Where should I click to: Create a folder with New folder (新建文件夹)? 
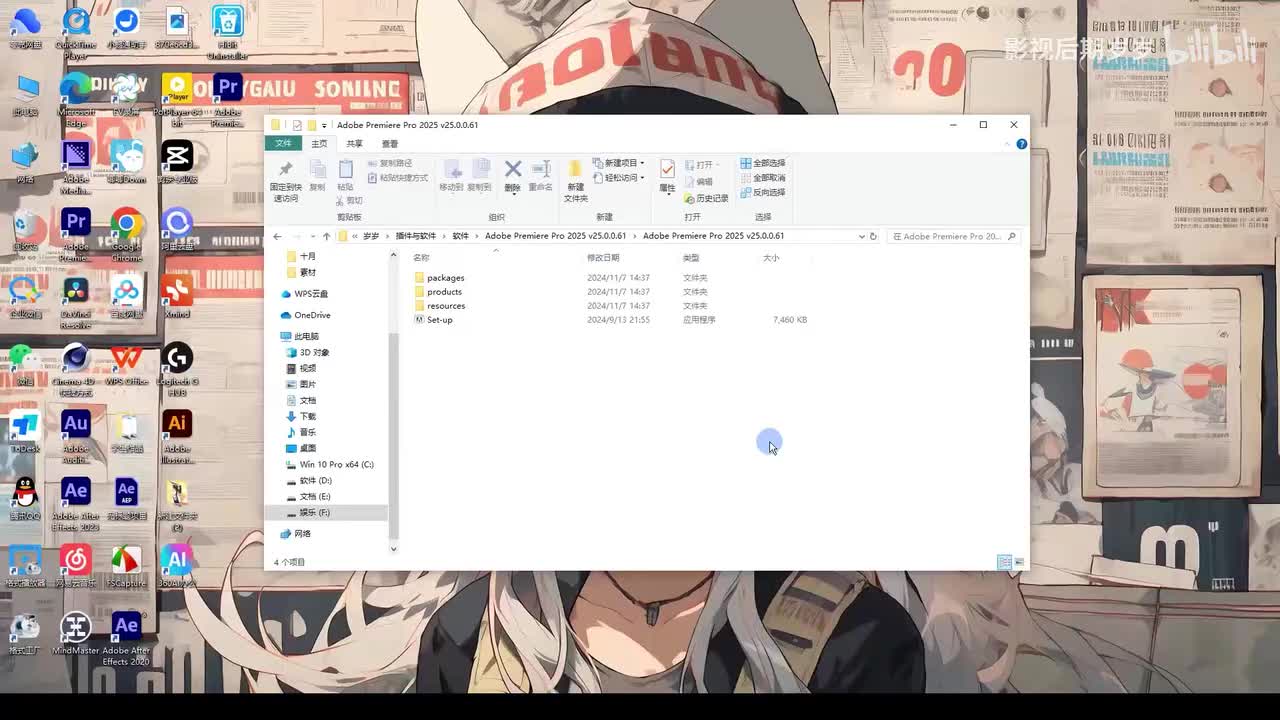(x=576, y=180)
